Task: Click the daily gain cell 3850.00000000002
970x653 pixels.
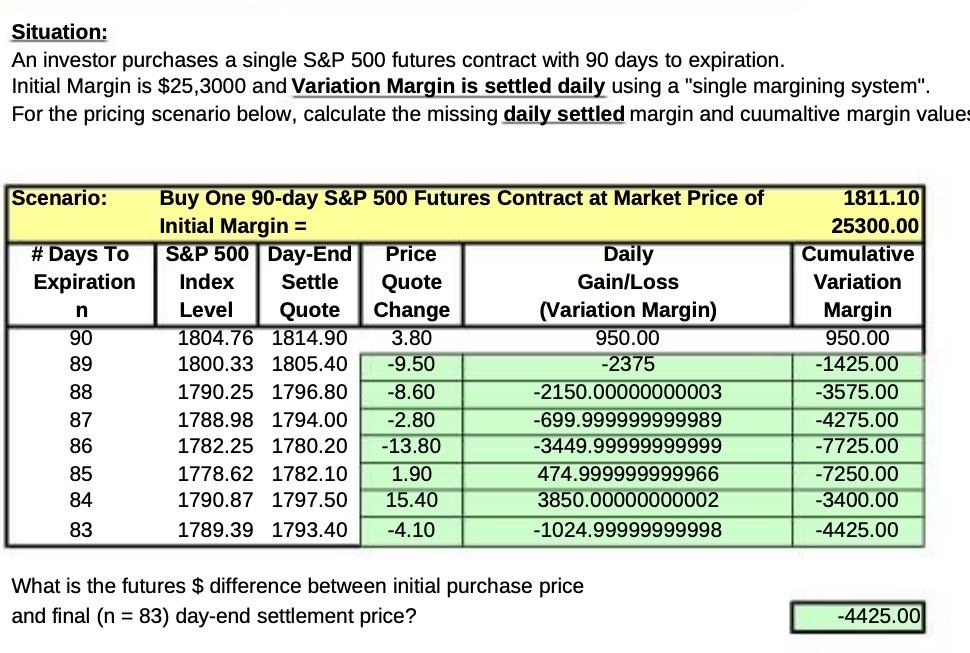Action: click(628, 500)
